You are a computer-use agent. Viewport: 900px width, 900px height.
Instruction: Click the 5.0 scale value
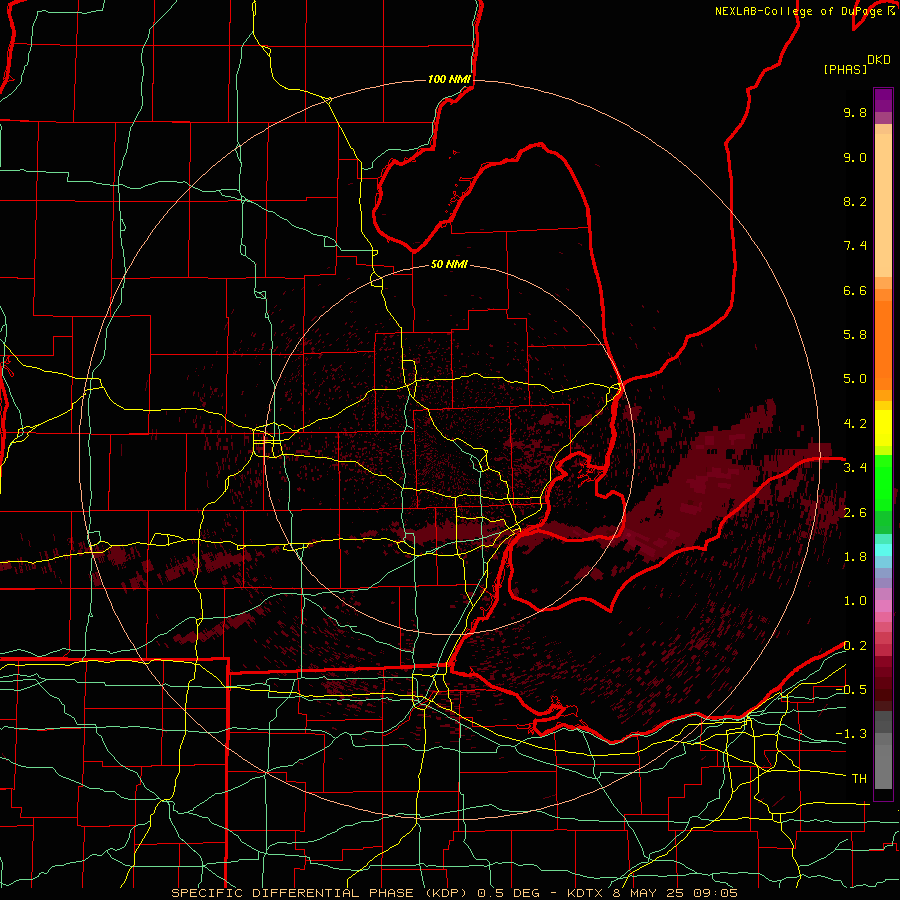pos(855,379)
